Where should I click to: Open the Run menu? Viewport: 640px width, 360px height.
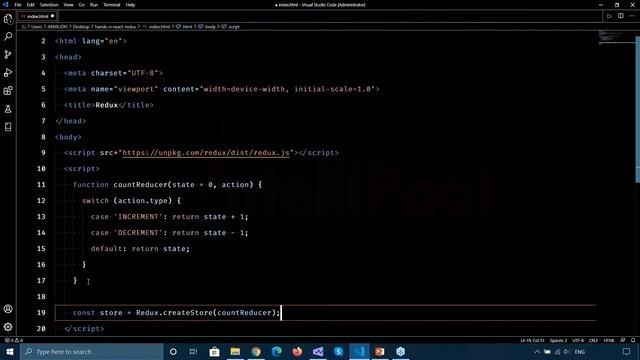[x=94, y=5]
